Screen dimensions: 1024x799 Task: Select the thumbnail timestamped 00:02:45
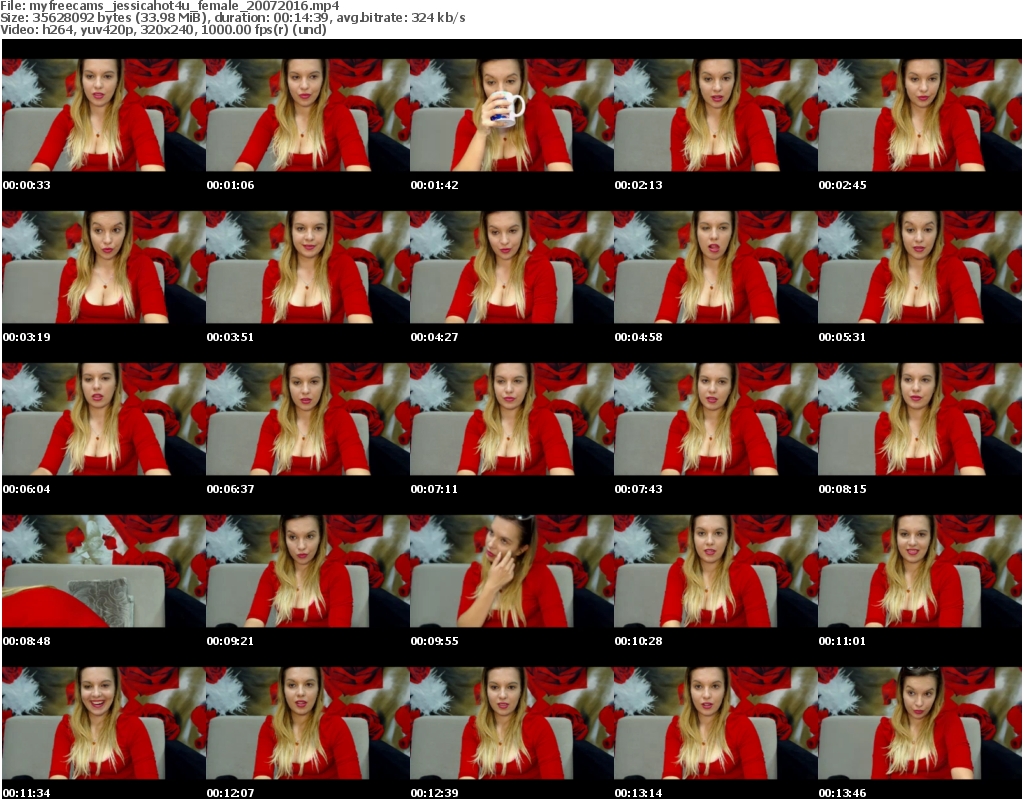tap(920, 115)
